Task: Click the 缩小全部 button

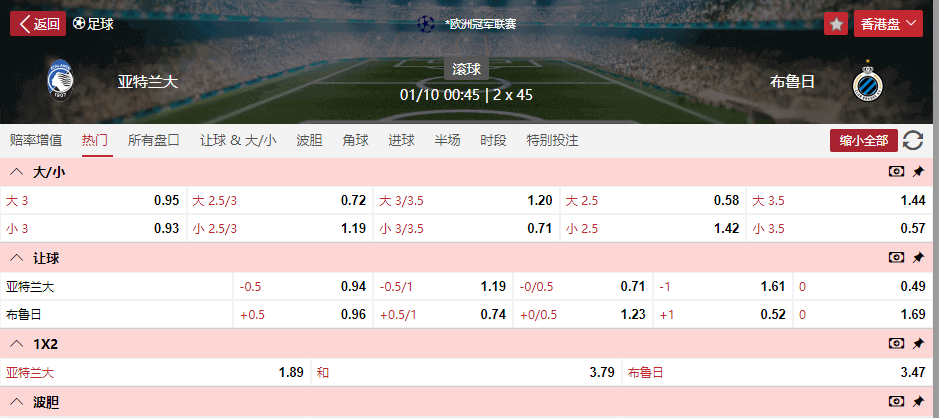Action: pyautogui.click(x=863, y=141)
